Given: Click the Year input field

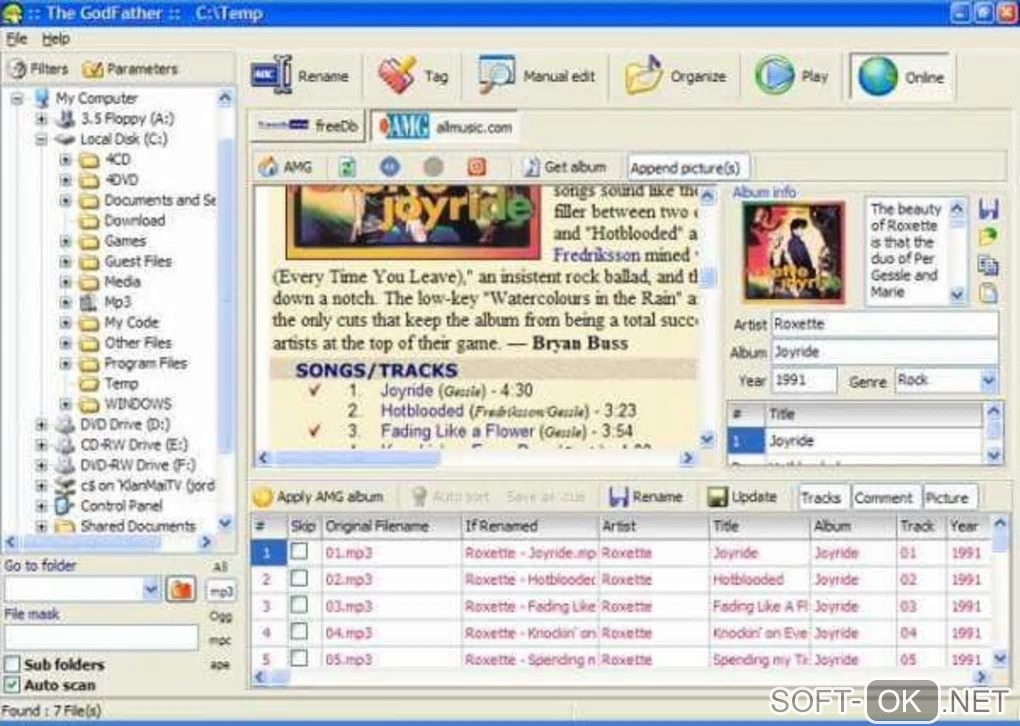Looking at the screenshot, I should (x=803, y=381).
